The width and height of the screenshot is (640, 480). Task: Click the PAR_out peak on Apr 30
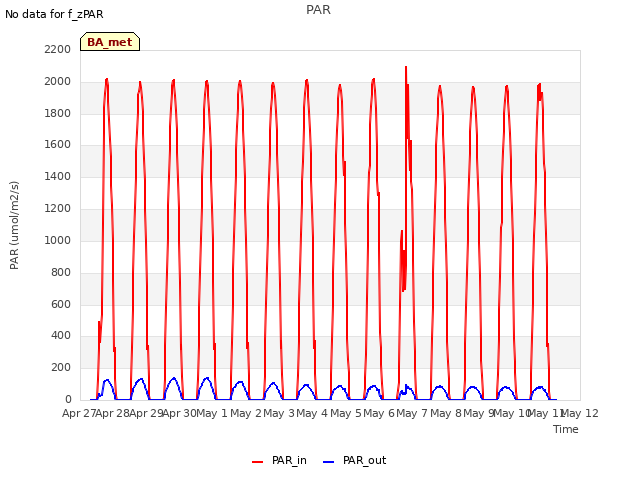pyautogui.click(x=207, y=378)
